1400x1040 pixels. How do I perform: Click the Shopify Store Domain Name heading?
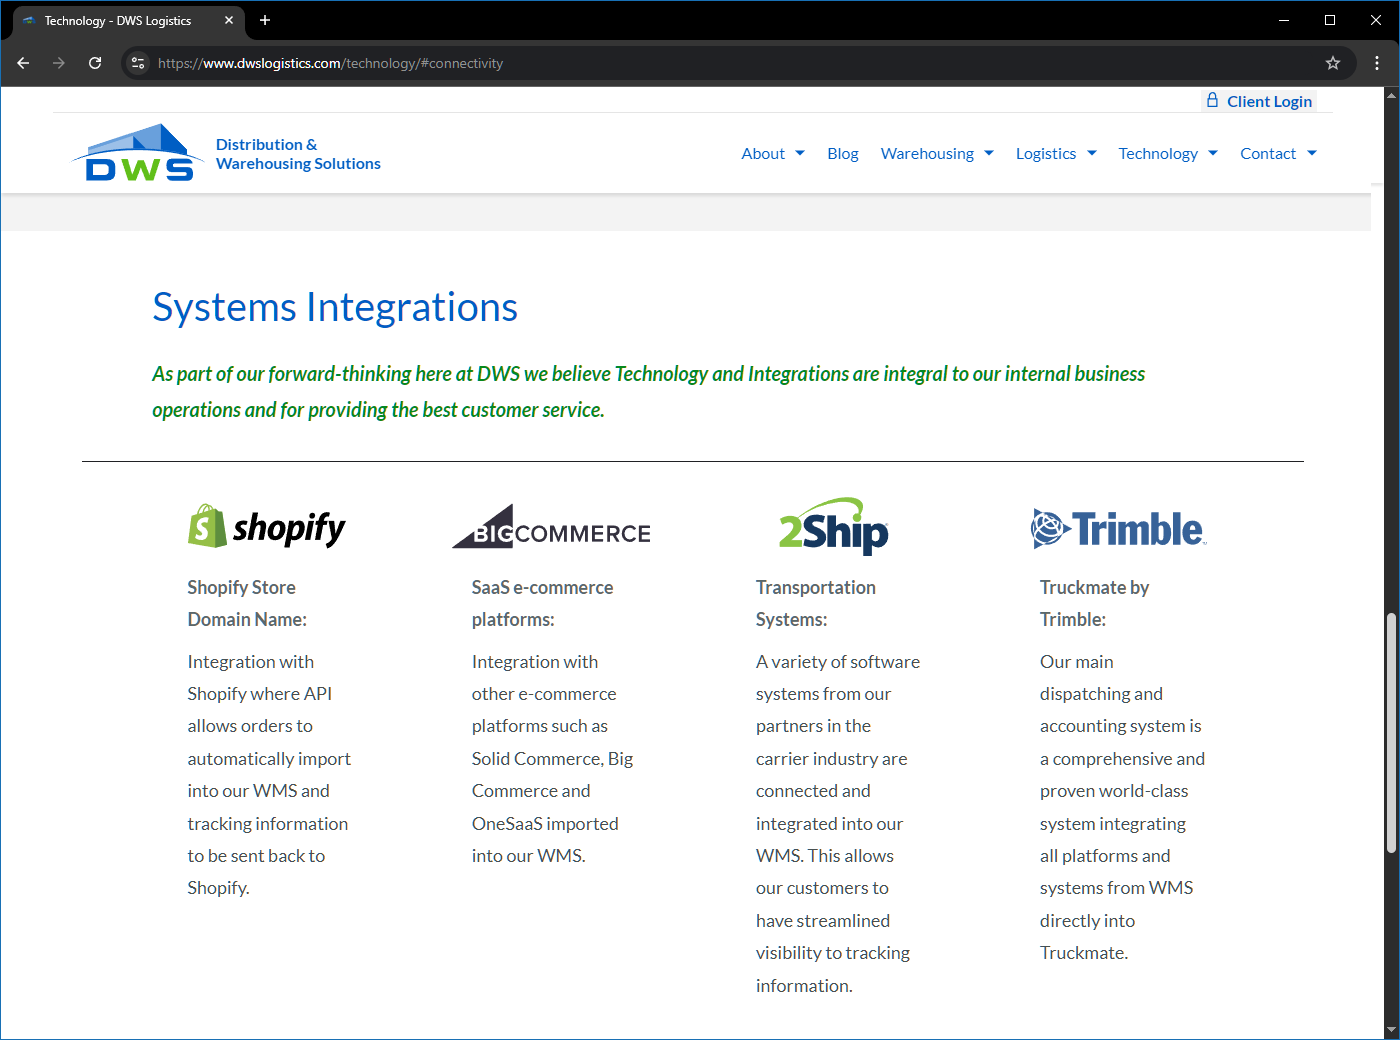(247, 603)
